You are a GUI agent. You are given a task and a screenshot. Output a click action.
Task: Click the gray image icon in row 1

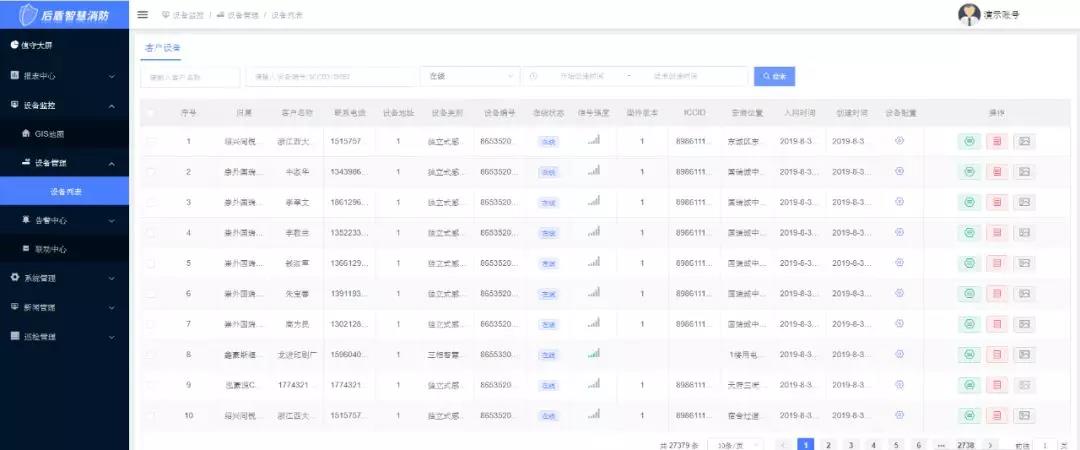coord(1024,141)
